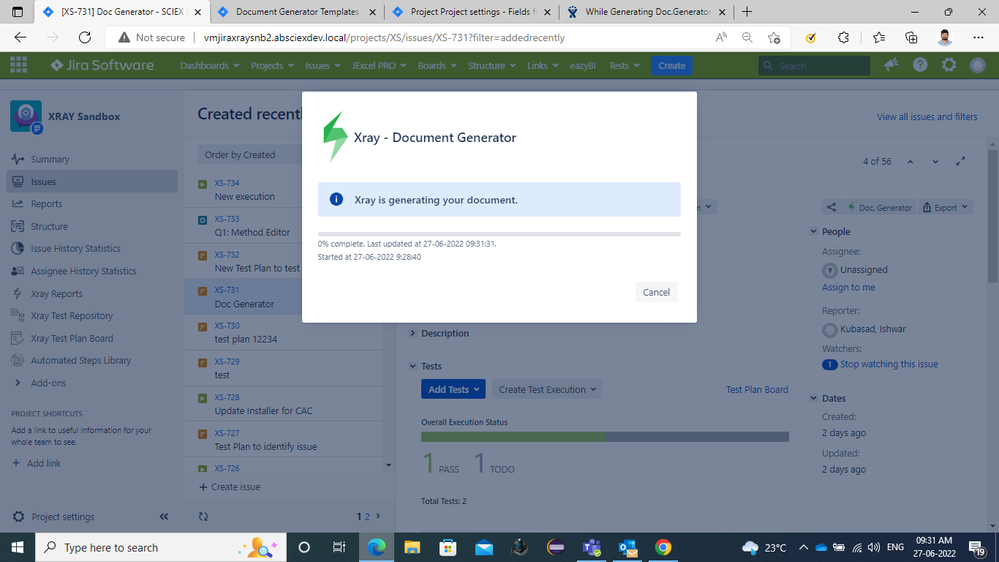This screenshot has height=562, width=999.
Task: Open Google Chrome from Windows taskbar
Action: (663, 547)
